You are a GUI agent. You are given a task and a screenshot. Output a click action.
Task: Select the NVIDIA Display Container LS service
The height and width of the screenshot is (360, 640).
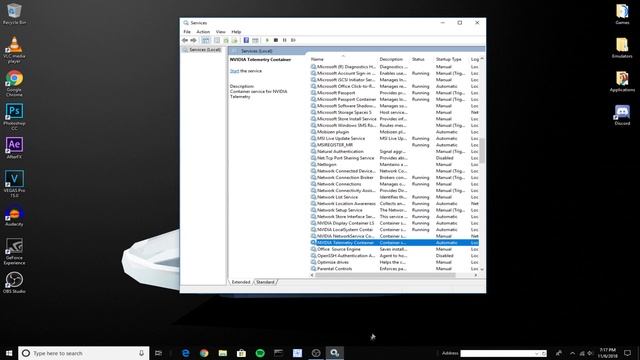[x=394, y=223]
